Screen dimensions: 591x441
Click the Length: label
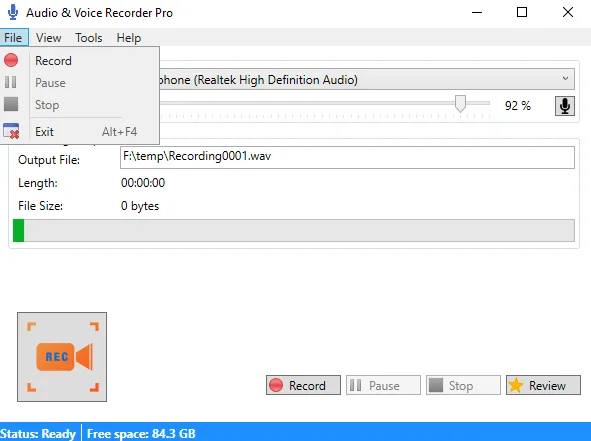tap(38, 183)
